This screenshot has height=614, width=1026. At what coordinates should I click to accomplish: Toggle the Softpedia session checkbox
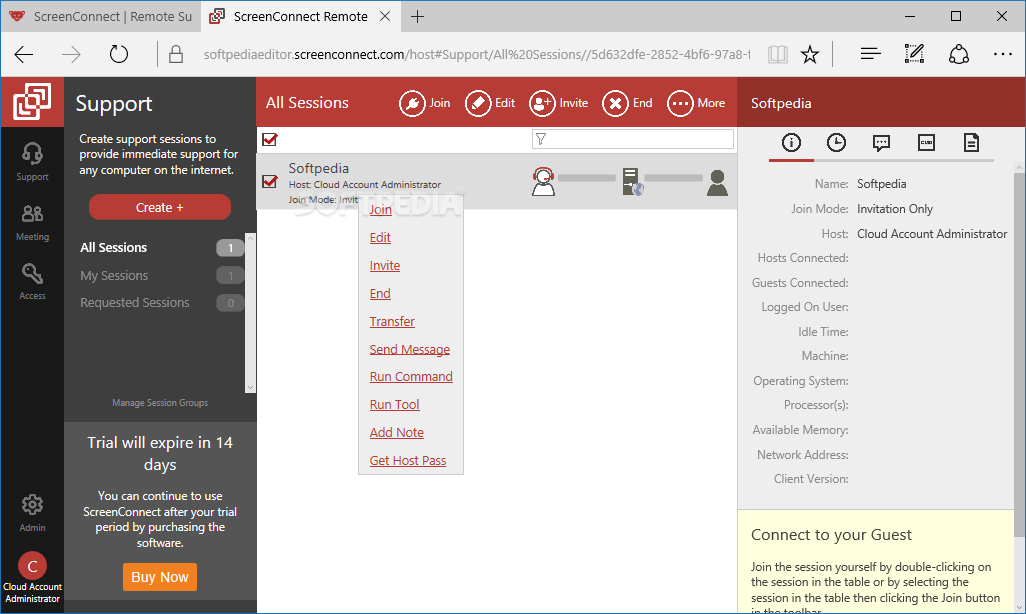(270, 181)
